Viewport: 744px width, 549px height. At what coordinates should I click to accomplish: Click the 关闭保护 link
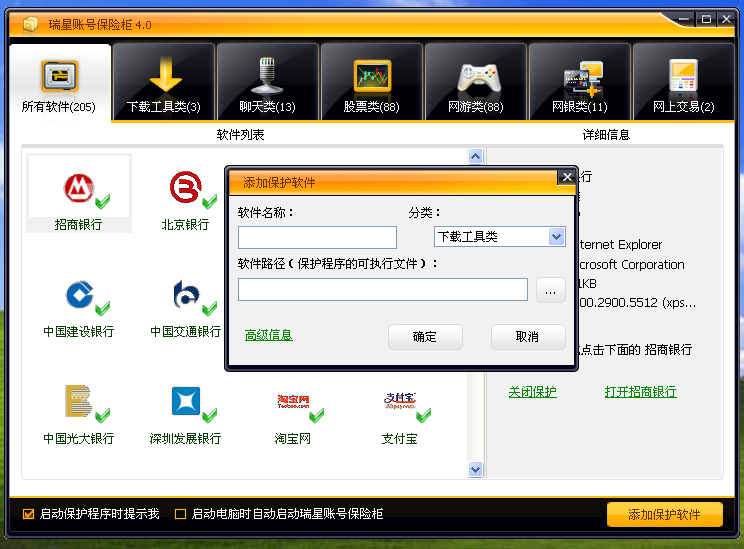pos(532,392)
